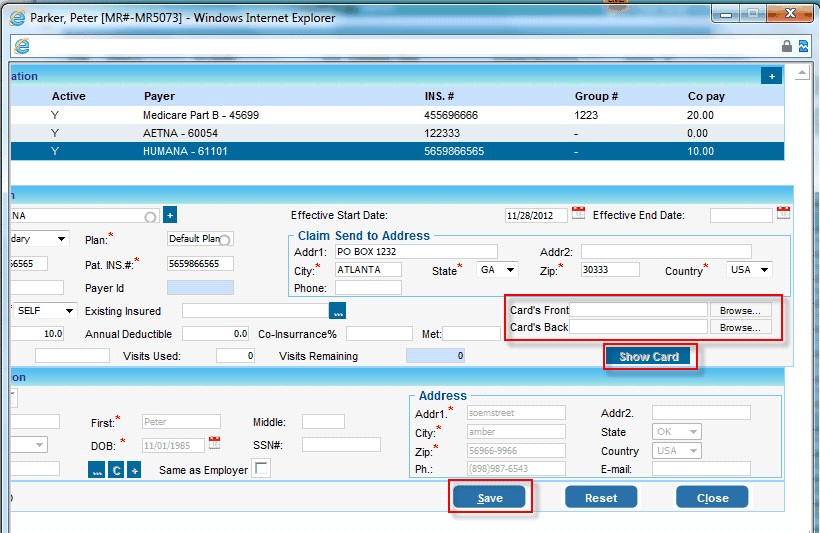Viewport: 820px width, 533px height.
Task: Click ellipsis icon next to Existing Insured
Action: coord(338,311)
